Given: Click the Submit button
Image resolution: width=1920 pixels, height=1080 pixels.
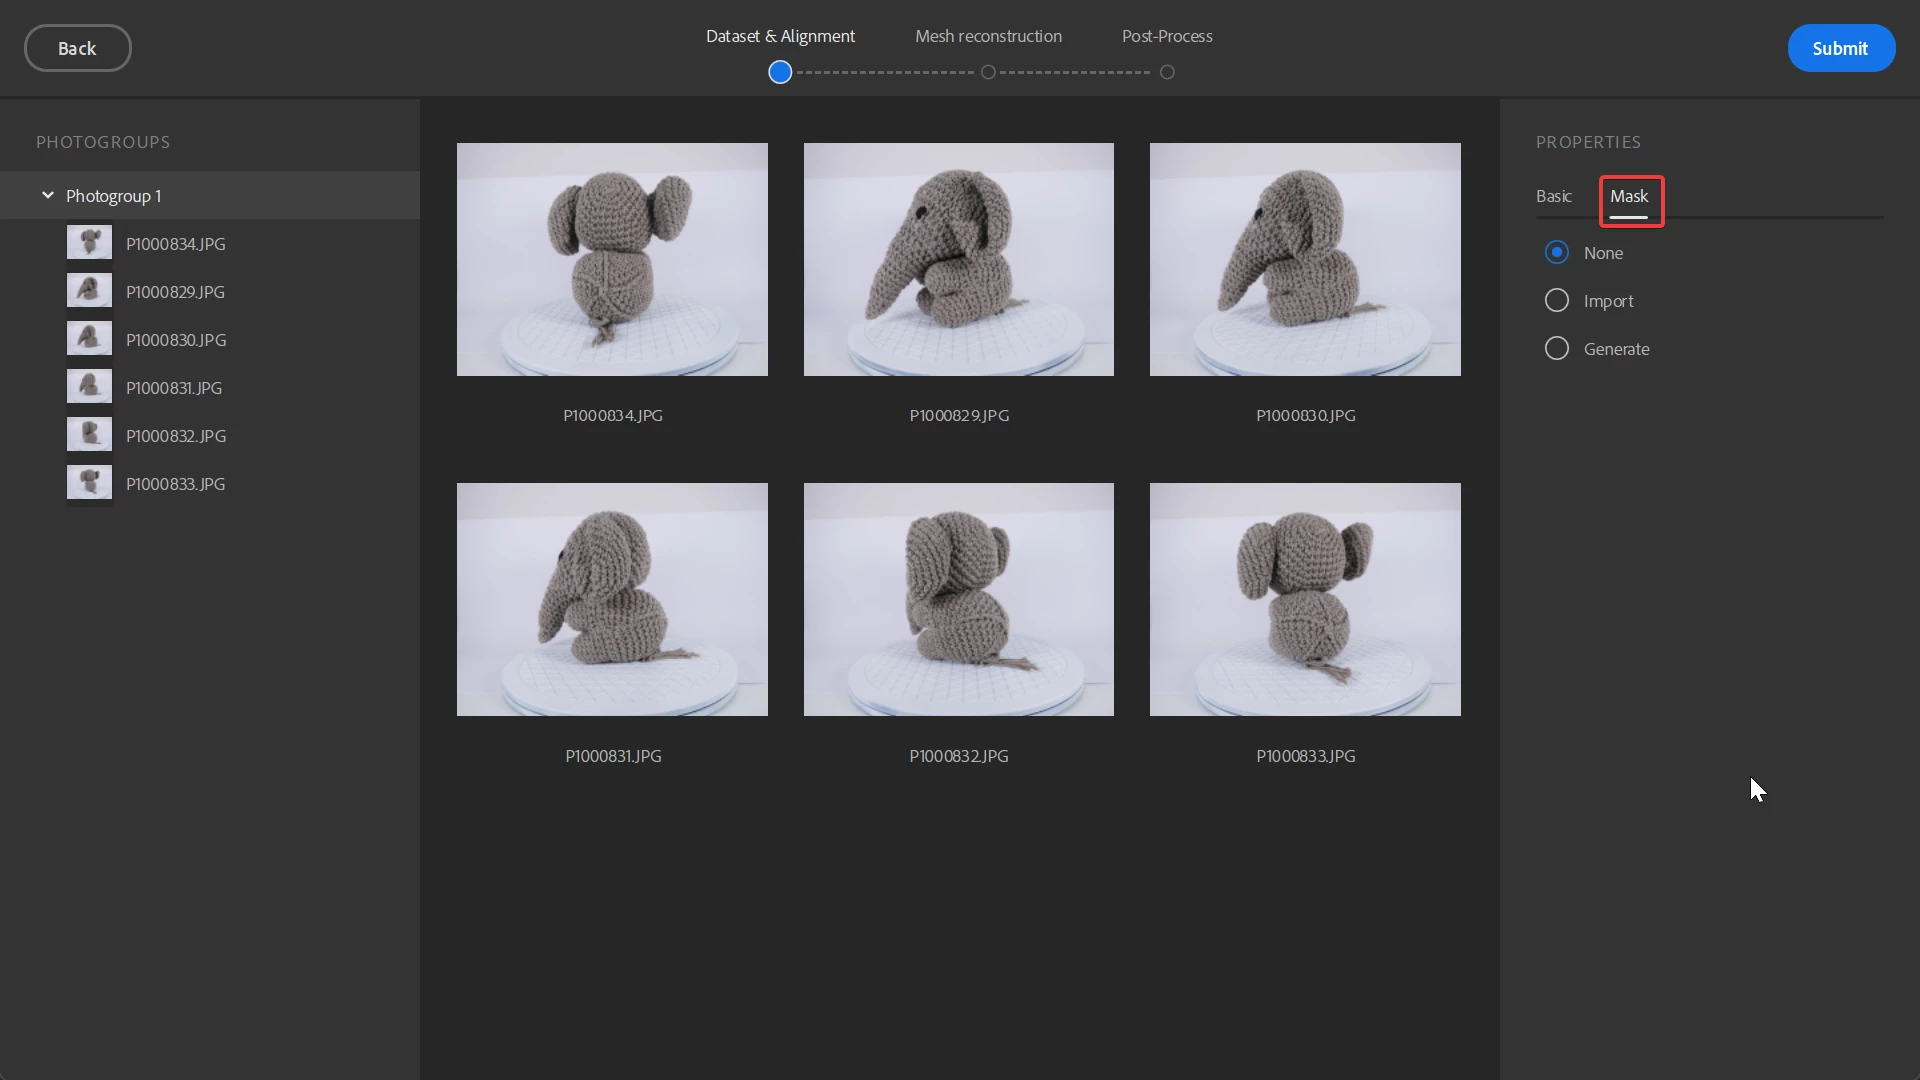Looking at the screenshot, I should point(1840,48).
